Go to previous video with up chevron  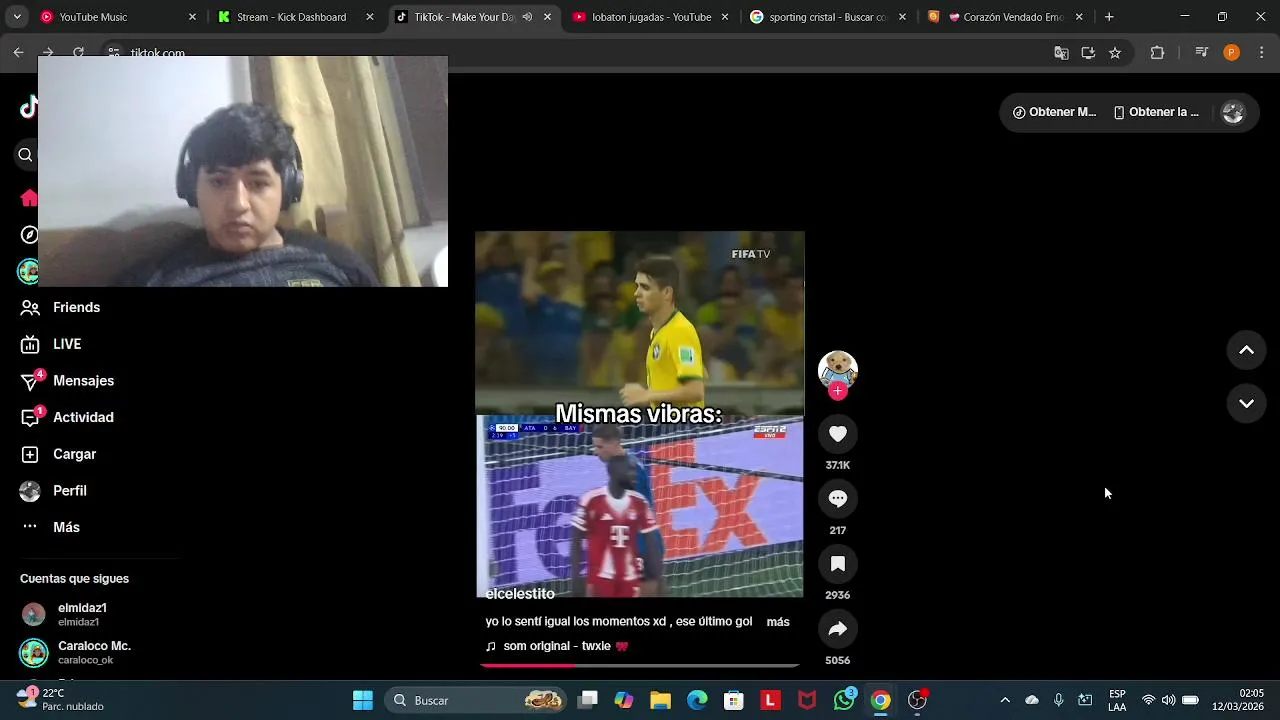pyautogui.click(x=1246, y=350)
